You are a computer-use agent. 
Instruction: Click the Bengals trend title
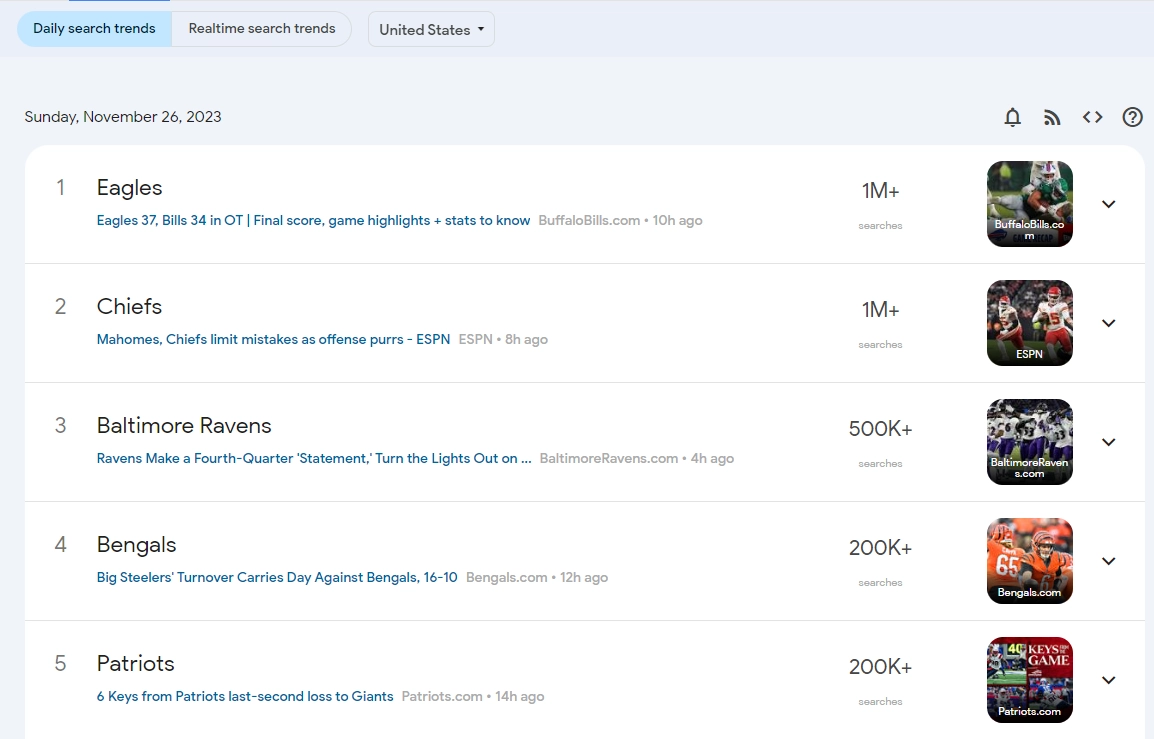(136, 545)
